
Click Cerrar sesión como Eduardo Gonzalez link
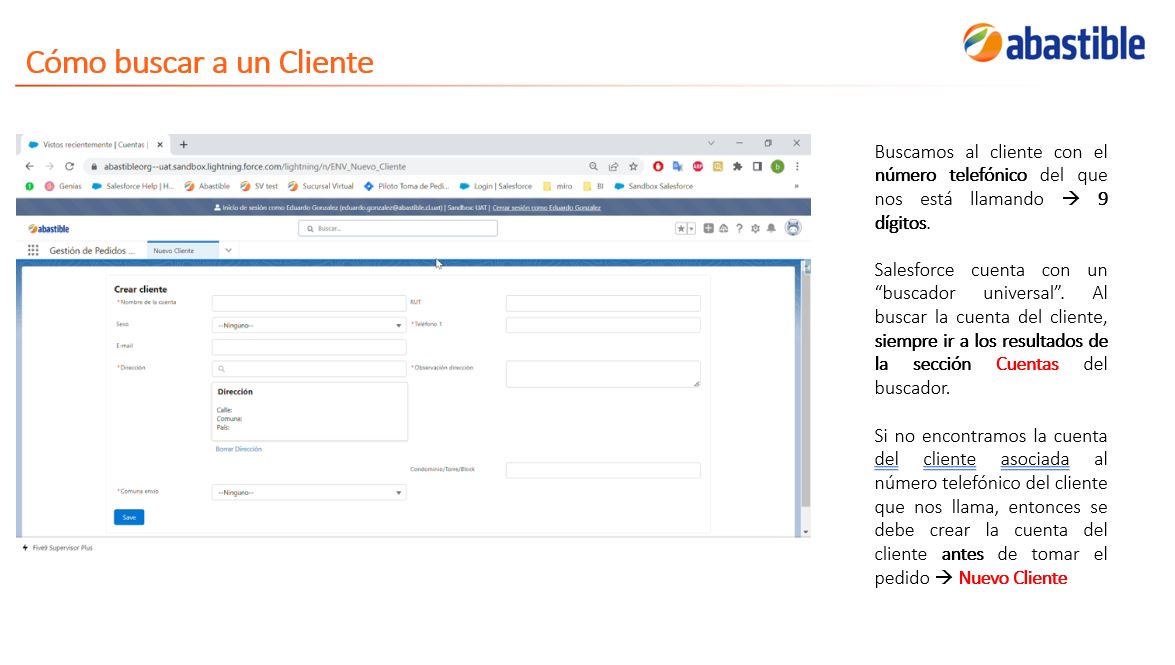546,208
